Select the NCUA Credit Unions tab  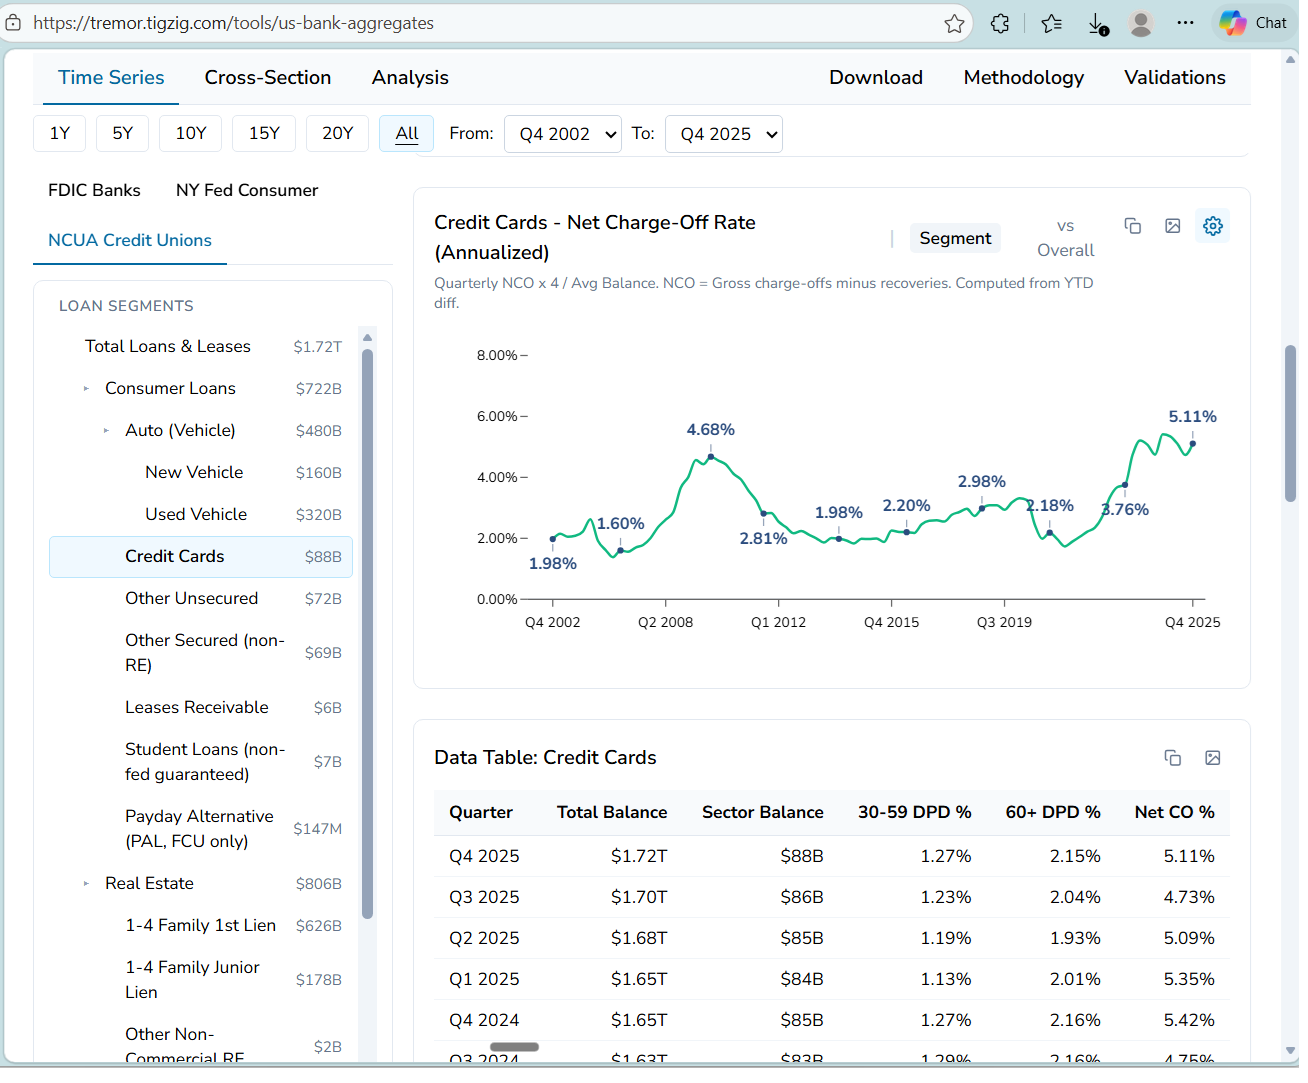pos(130,240)
